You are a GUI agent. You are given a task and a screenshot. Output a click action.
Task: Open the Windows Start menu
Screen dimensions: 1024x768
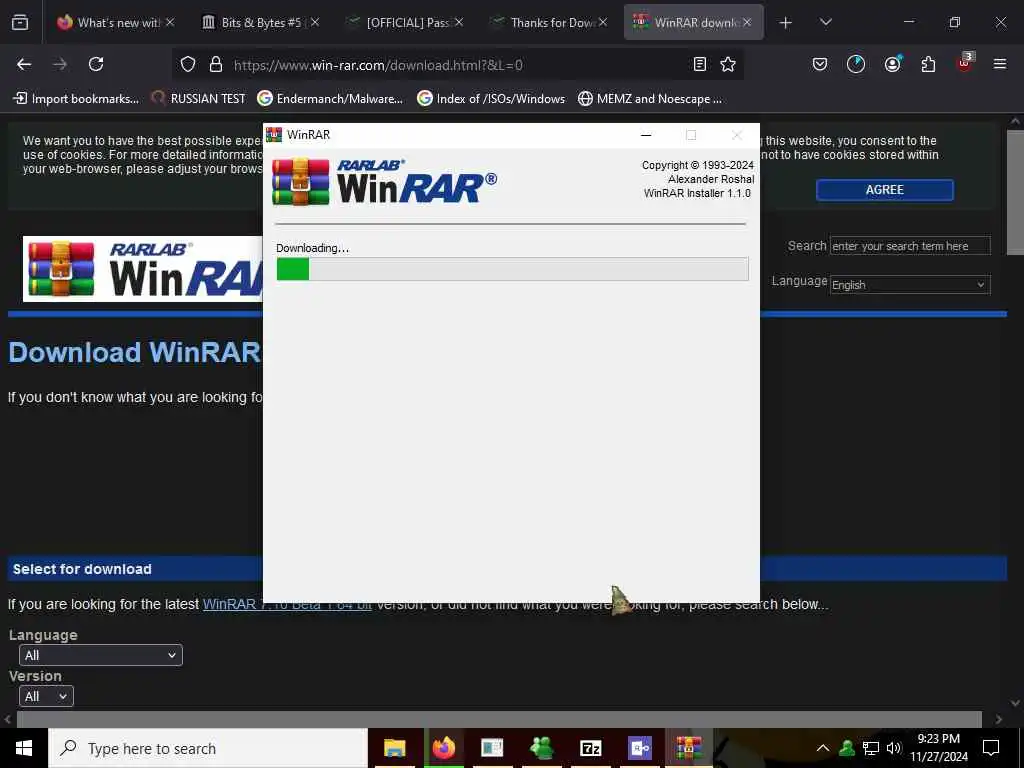pyautogui.click(x=24, y=748)
